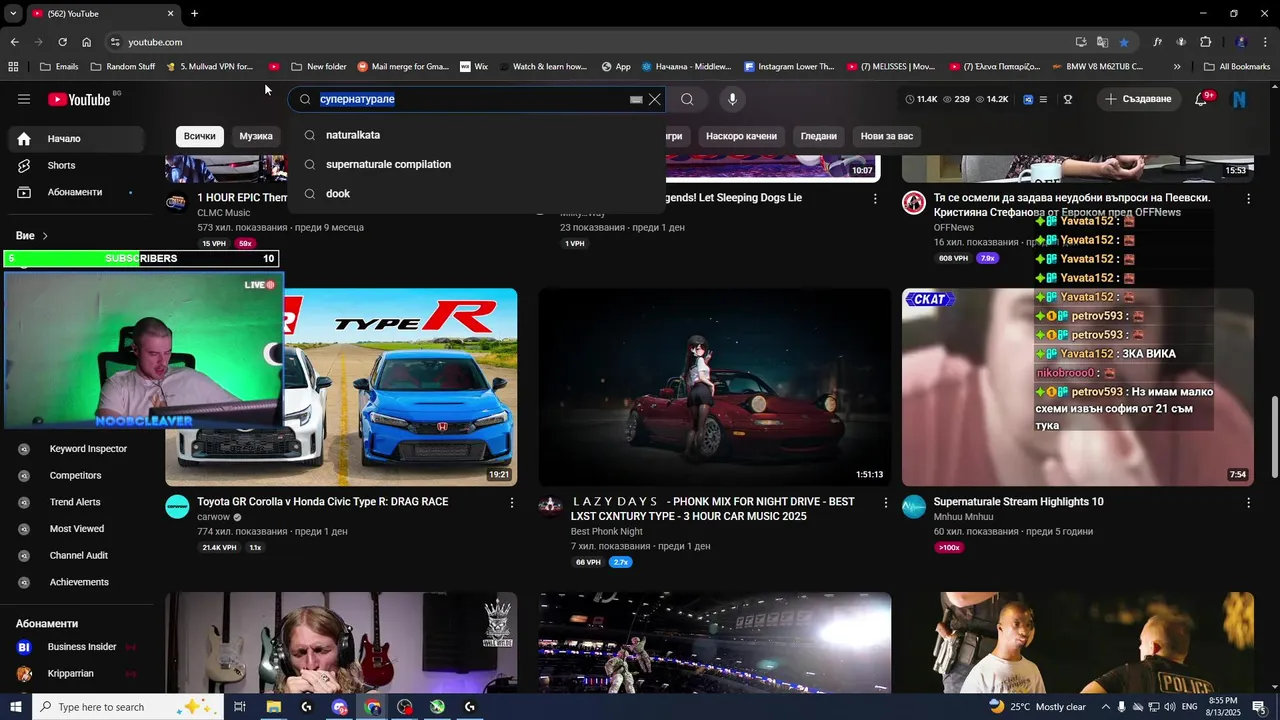Submit search with the magnifier button
Viewport: 1280px width, 720px height.
[687, 99]
